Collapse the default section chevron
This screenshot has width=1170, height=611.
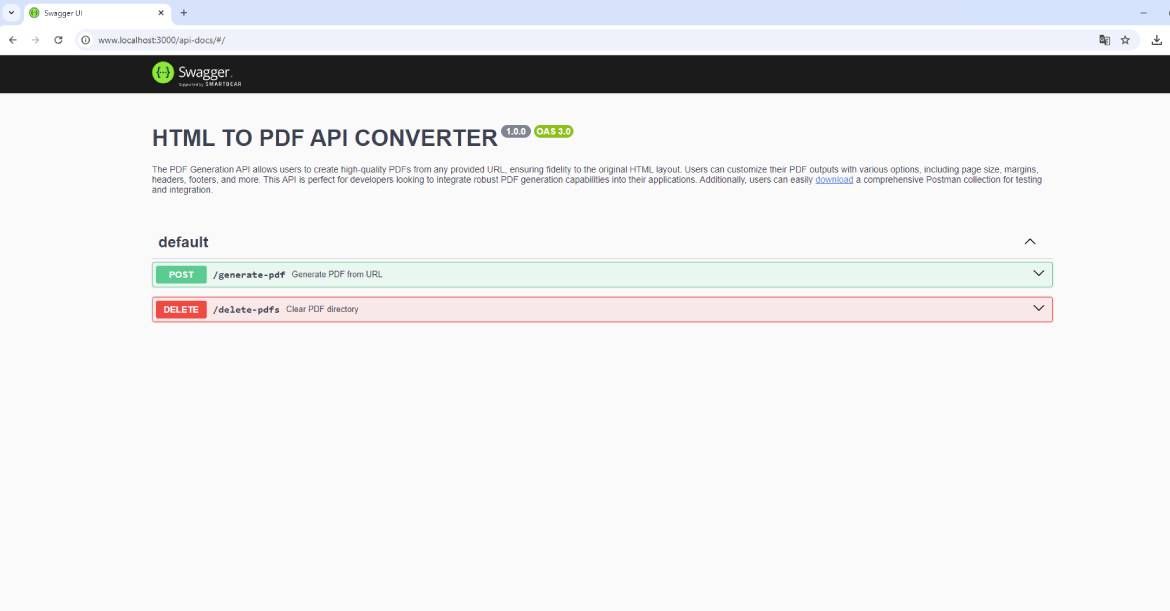(1030, 242)
